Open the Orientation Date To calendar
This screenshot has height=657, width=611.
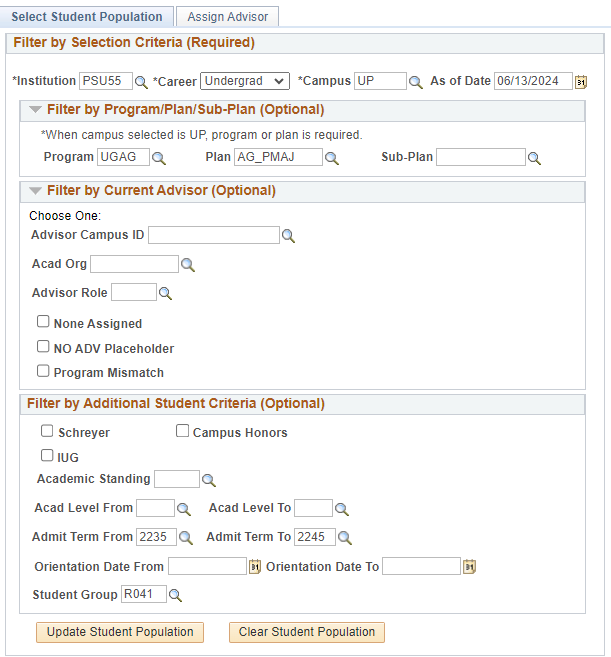(x=469, y=567)
